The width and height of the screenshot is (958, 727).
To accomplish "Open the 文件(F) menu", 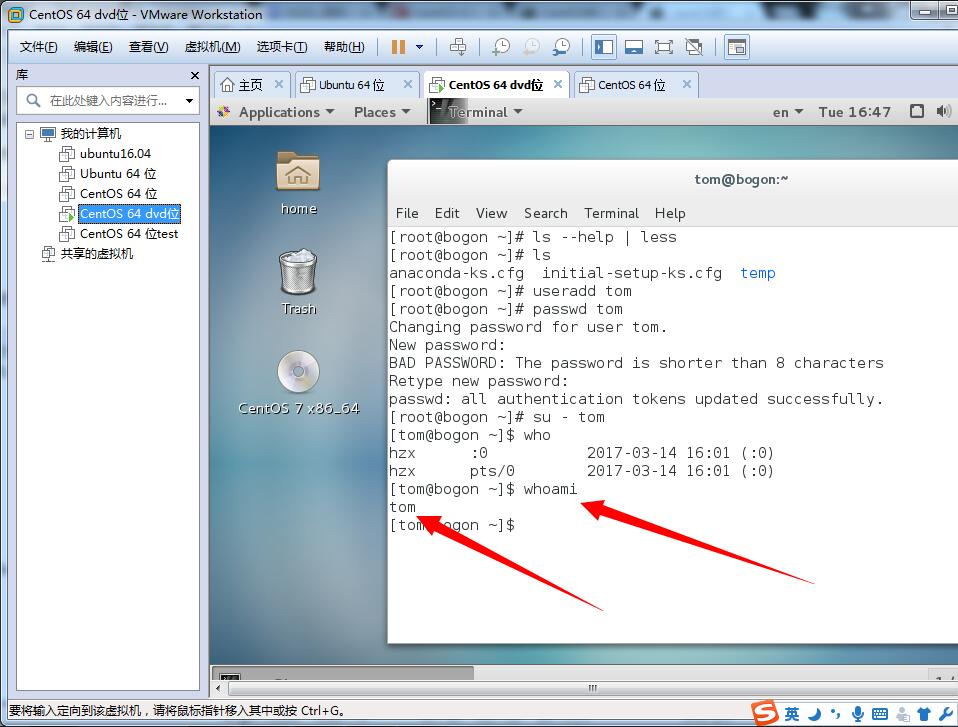I will point(38,47).
